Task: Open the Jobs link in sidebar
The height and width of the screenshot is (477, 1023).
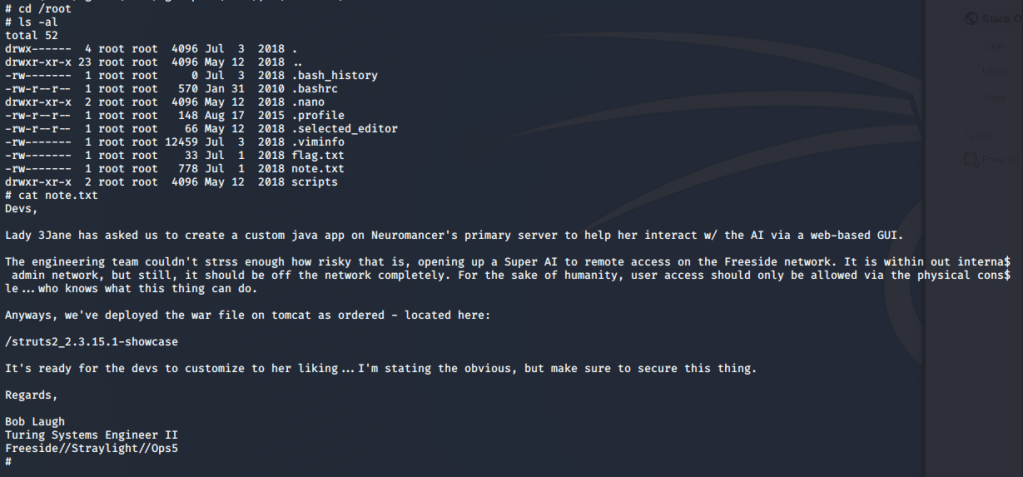Action: point(994,97)
